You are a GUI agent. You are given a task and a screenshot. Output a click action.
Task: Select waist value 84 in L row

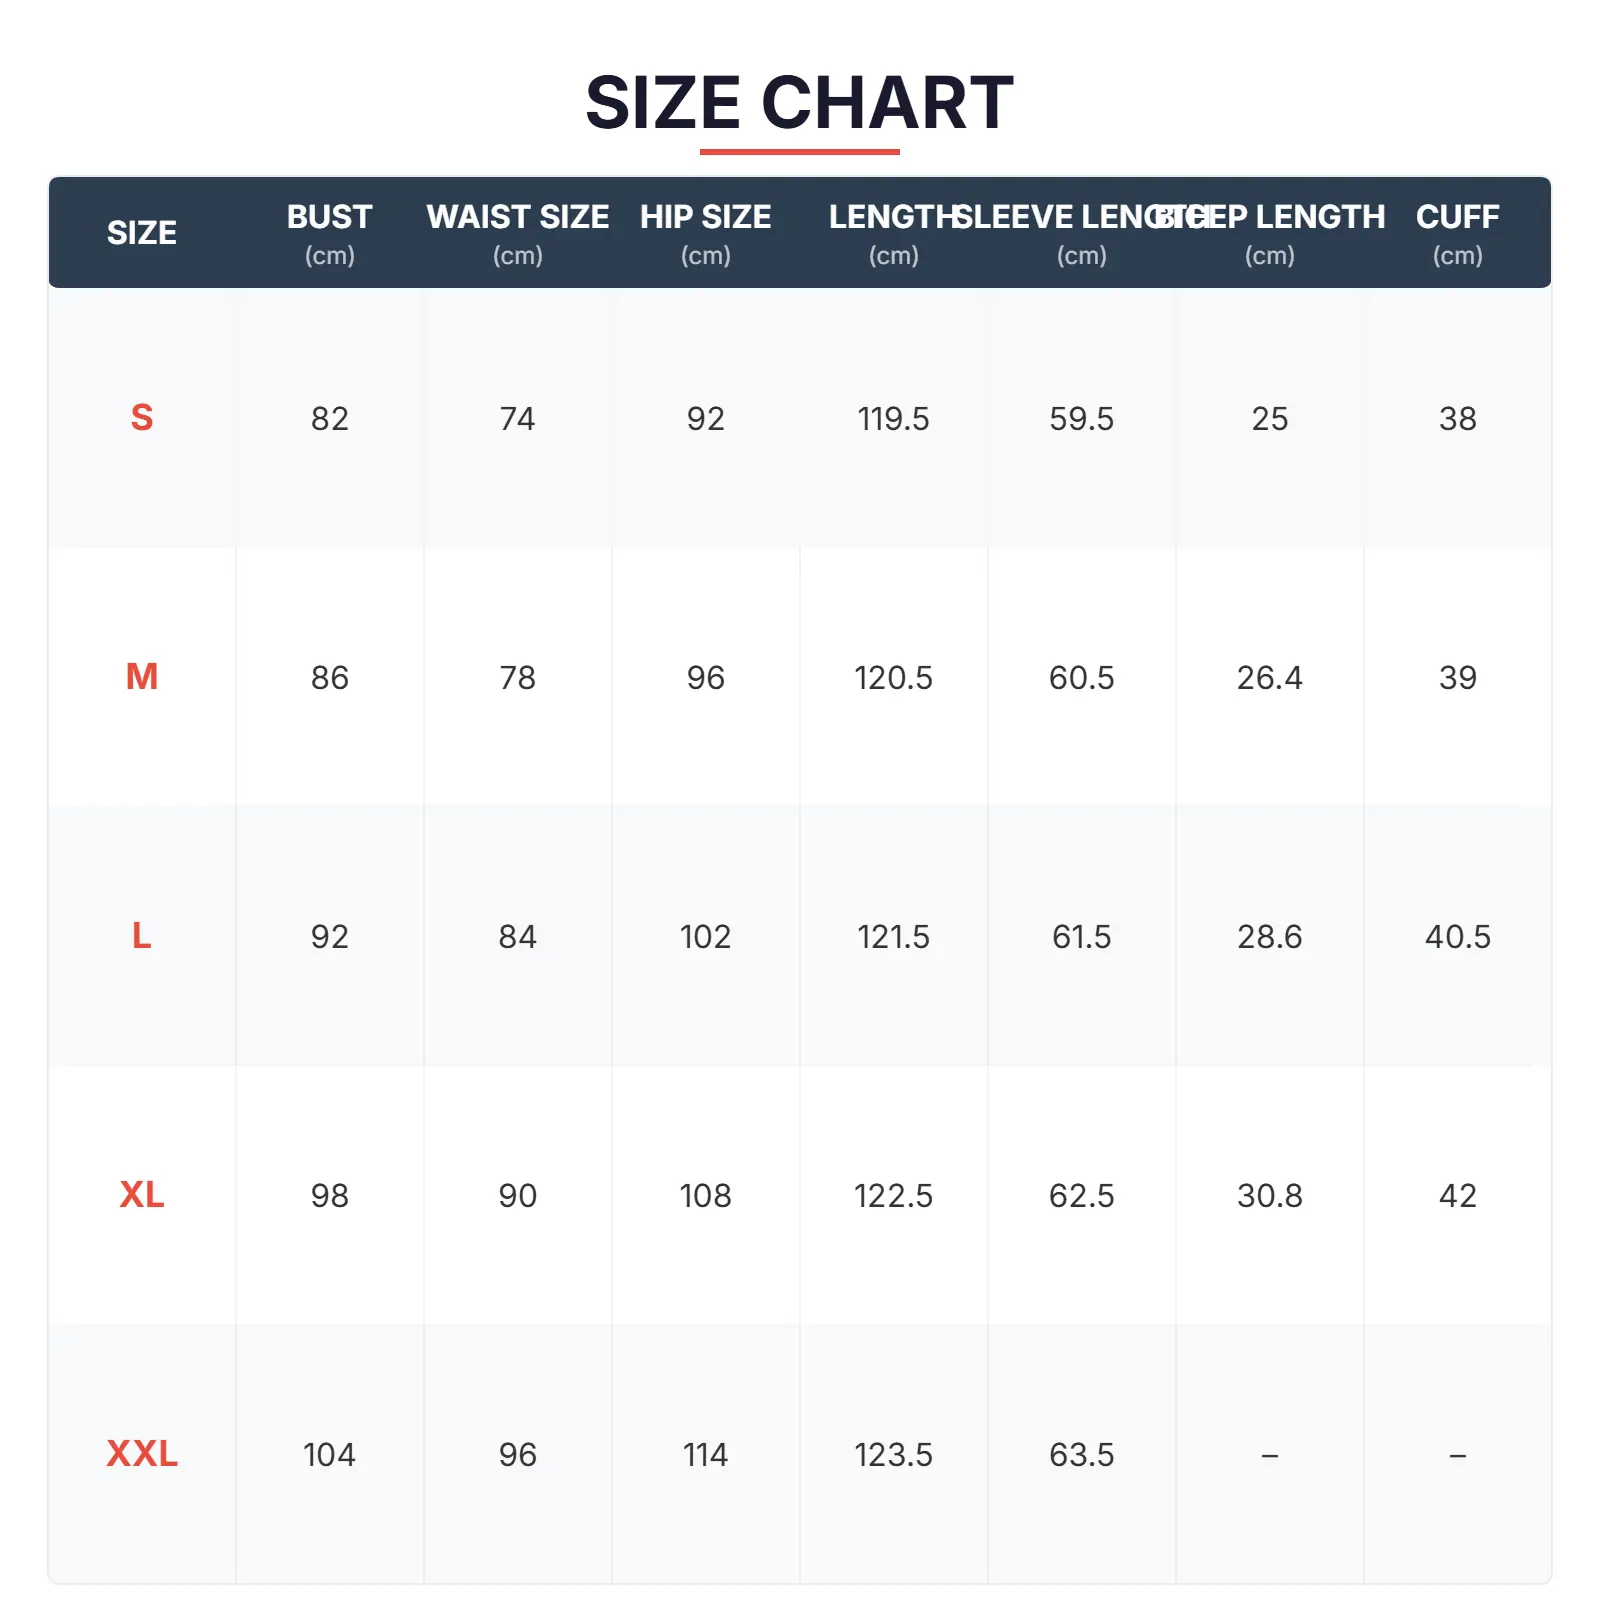pos(517,936)
